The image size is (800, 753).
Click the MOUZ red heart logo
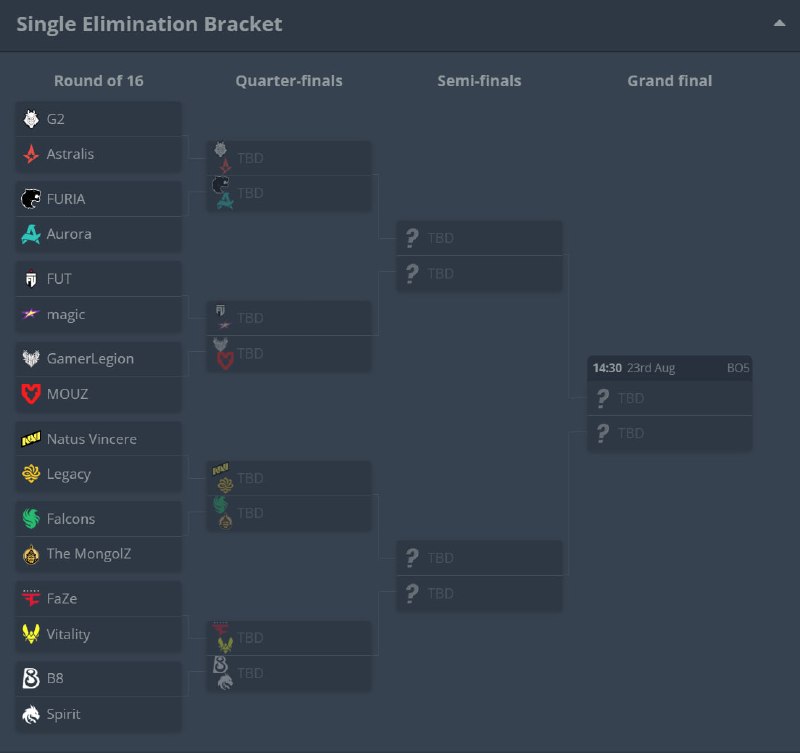[x=31, y=394]
